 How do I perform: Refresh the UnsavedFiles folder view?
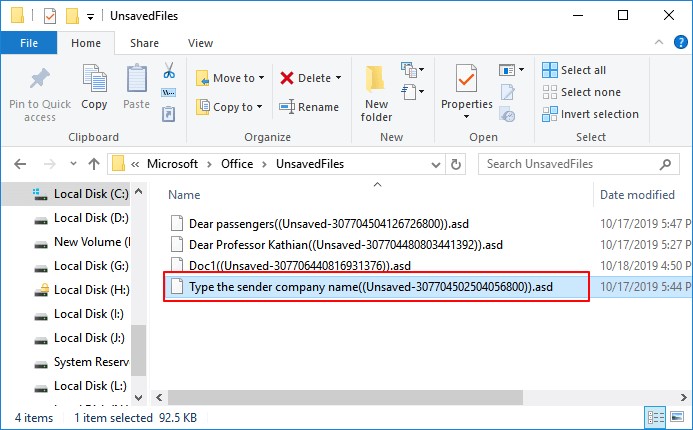[456, 164]
